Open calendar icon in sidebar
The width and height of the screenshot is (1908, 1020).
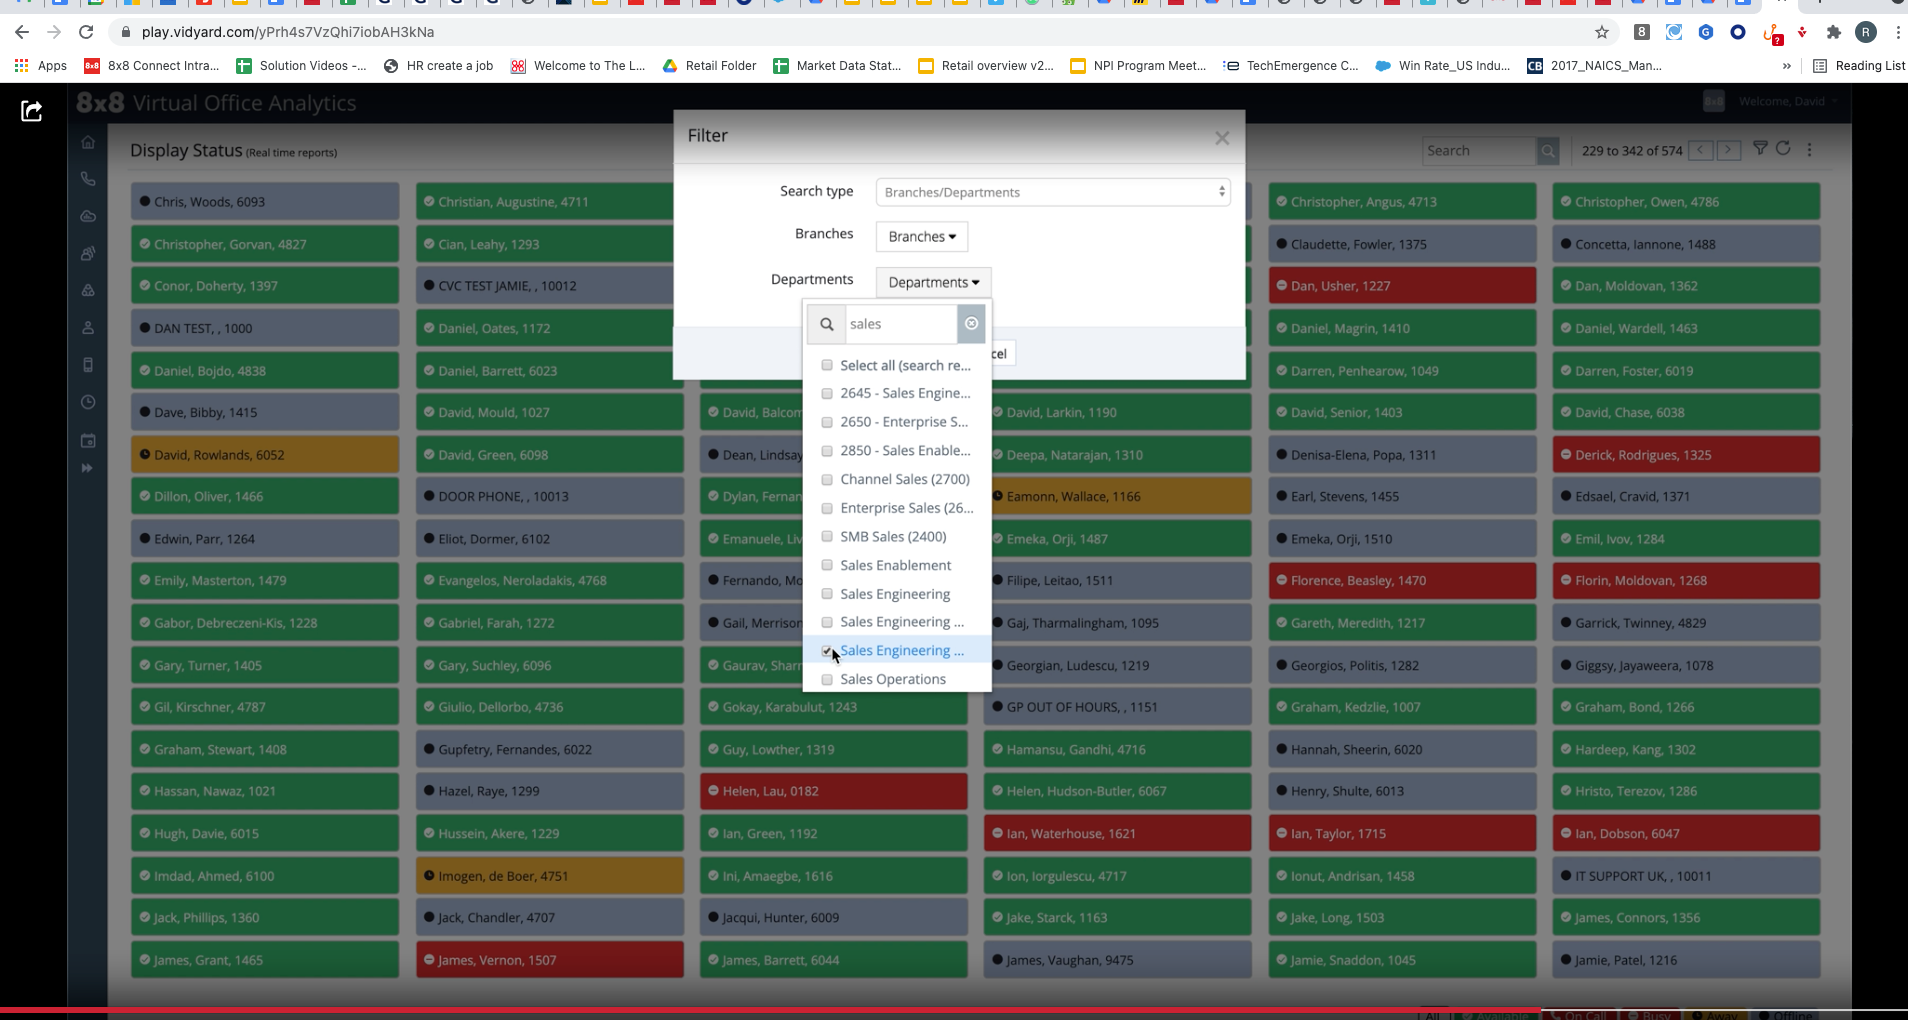pyautogui.click(x=88, y=440)
